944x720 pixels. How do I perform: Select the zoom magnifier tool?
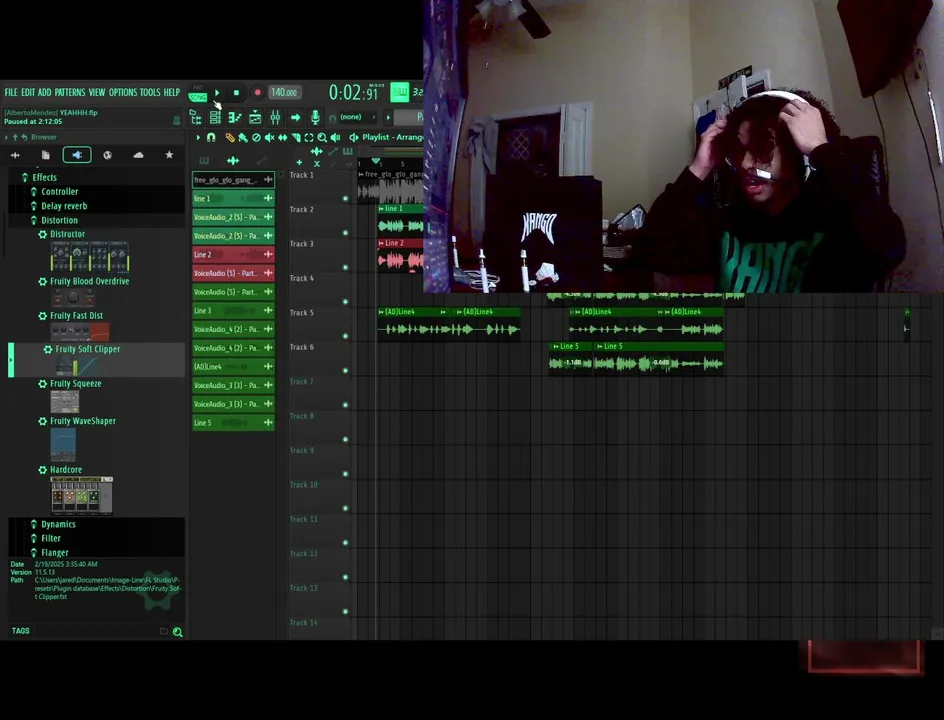tap(322, 138)
